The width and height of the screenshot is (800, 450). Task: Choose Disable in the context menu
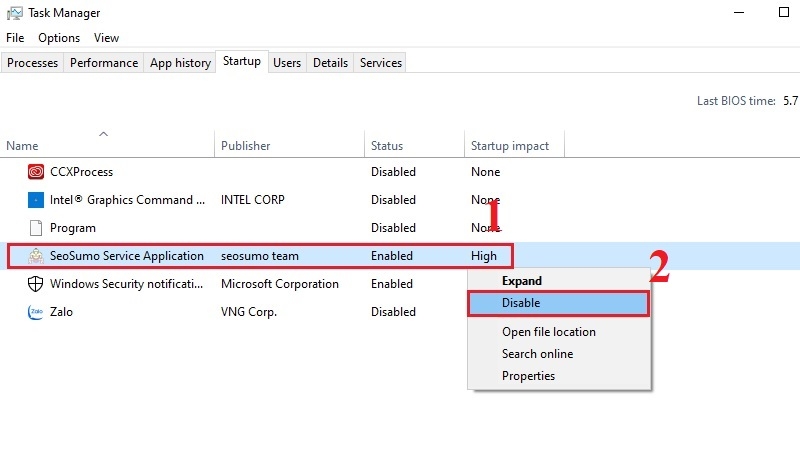pos(559,303)
